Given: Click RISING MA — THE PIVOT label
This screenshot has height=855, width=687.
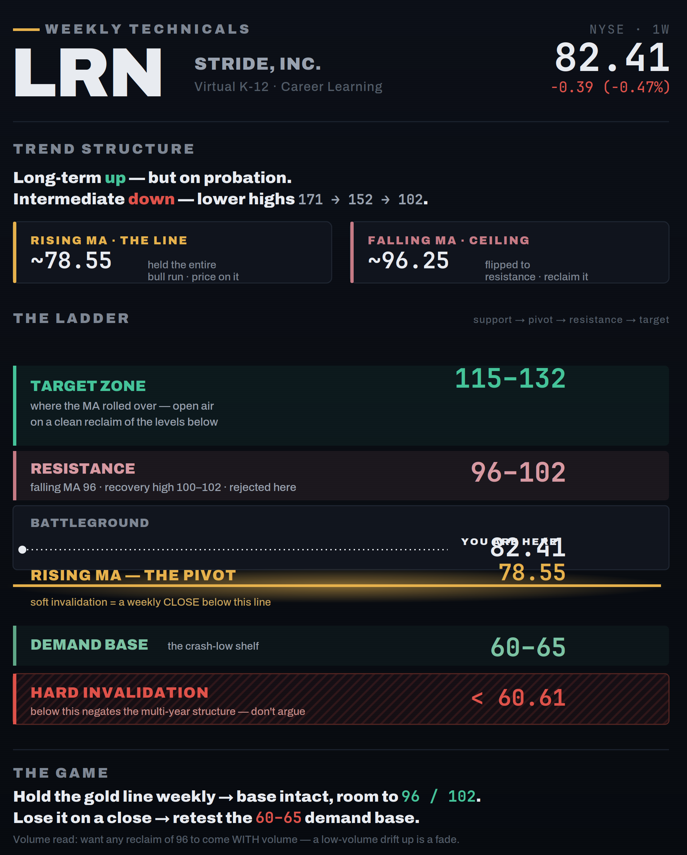Looking at the screenshot, I should pos(133,575).
